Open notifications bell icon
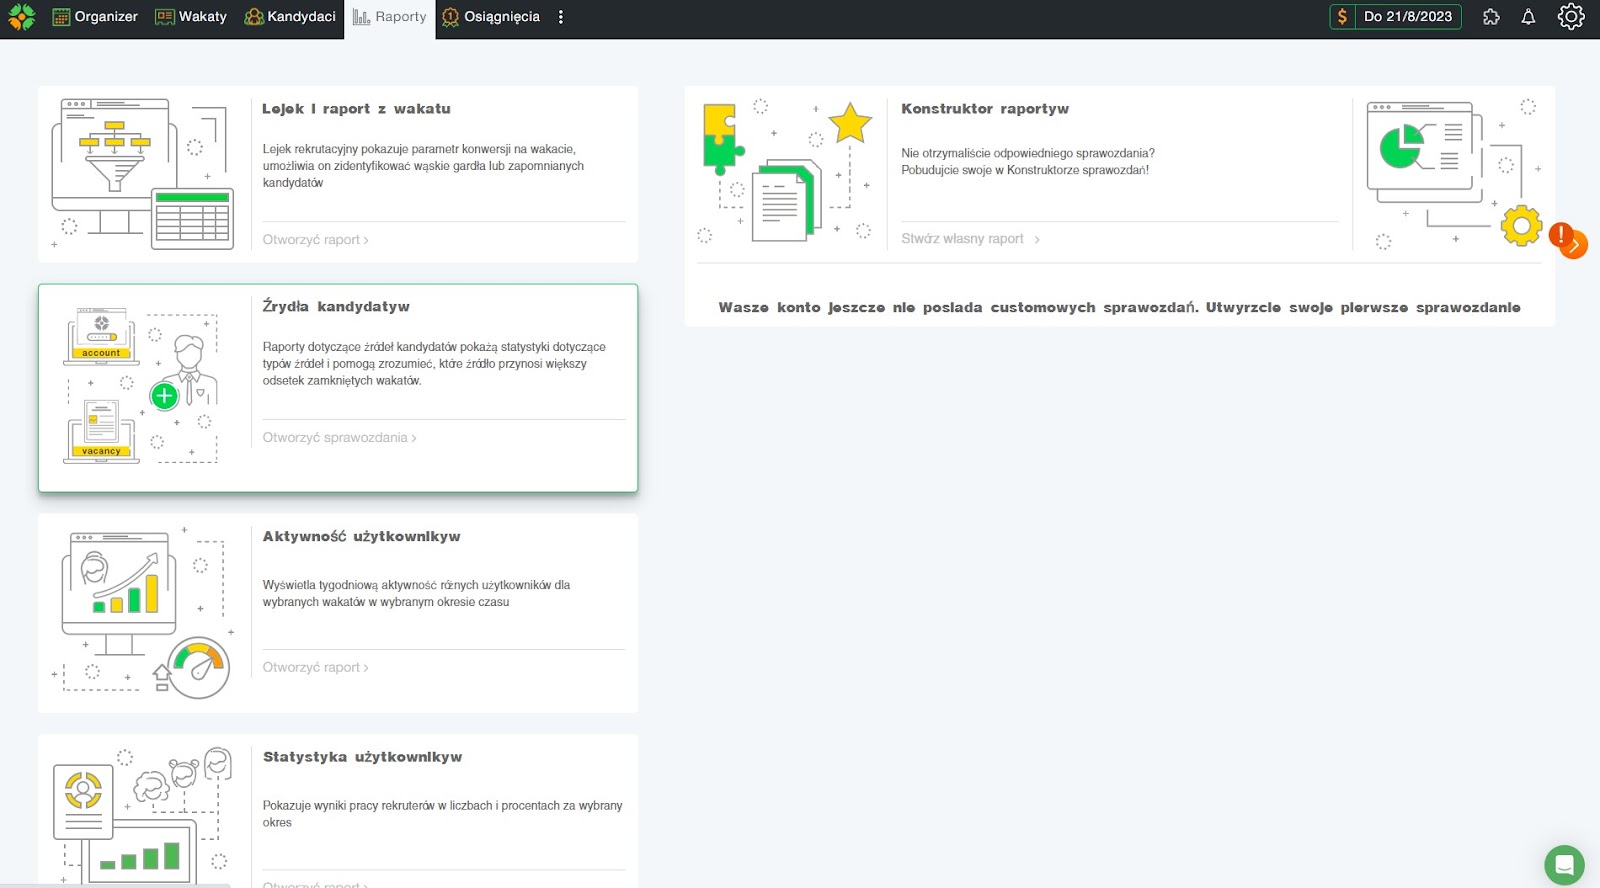This screenshot has height=888, width=1600. coord(1528,17)
